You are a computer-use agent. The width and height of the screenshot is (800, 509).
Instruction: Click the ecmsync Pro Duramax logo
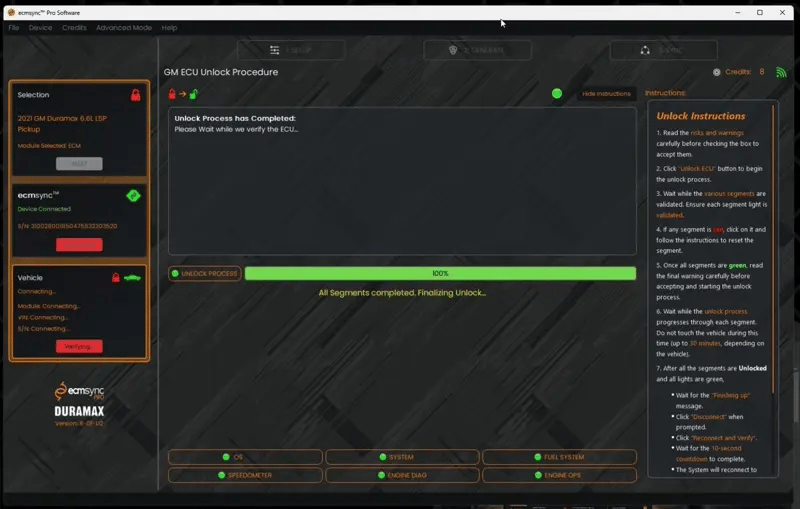click(79, 399)
